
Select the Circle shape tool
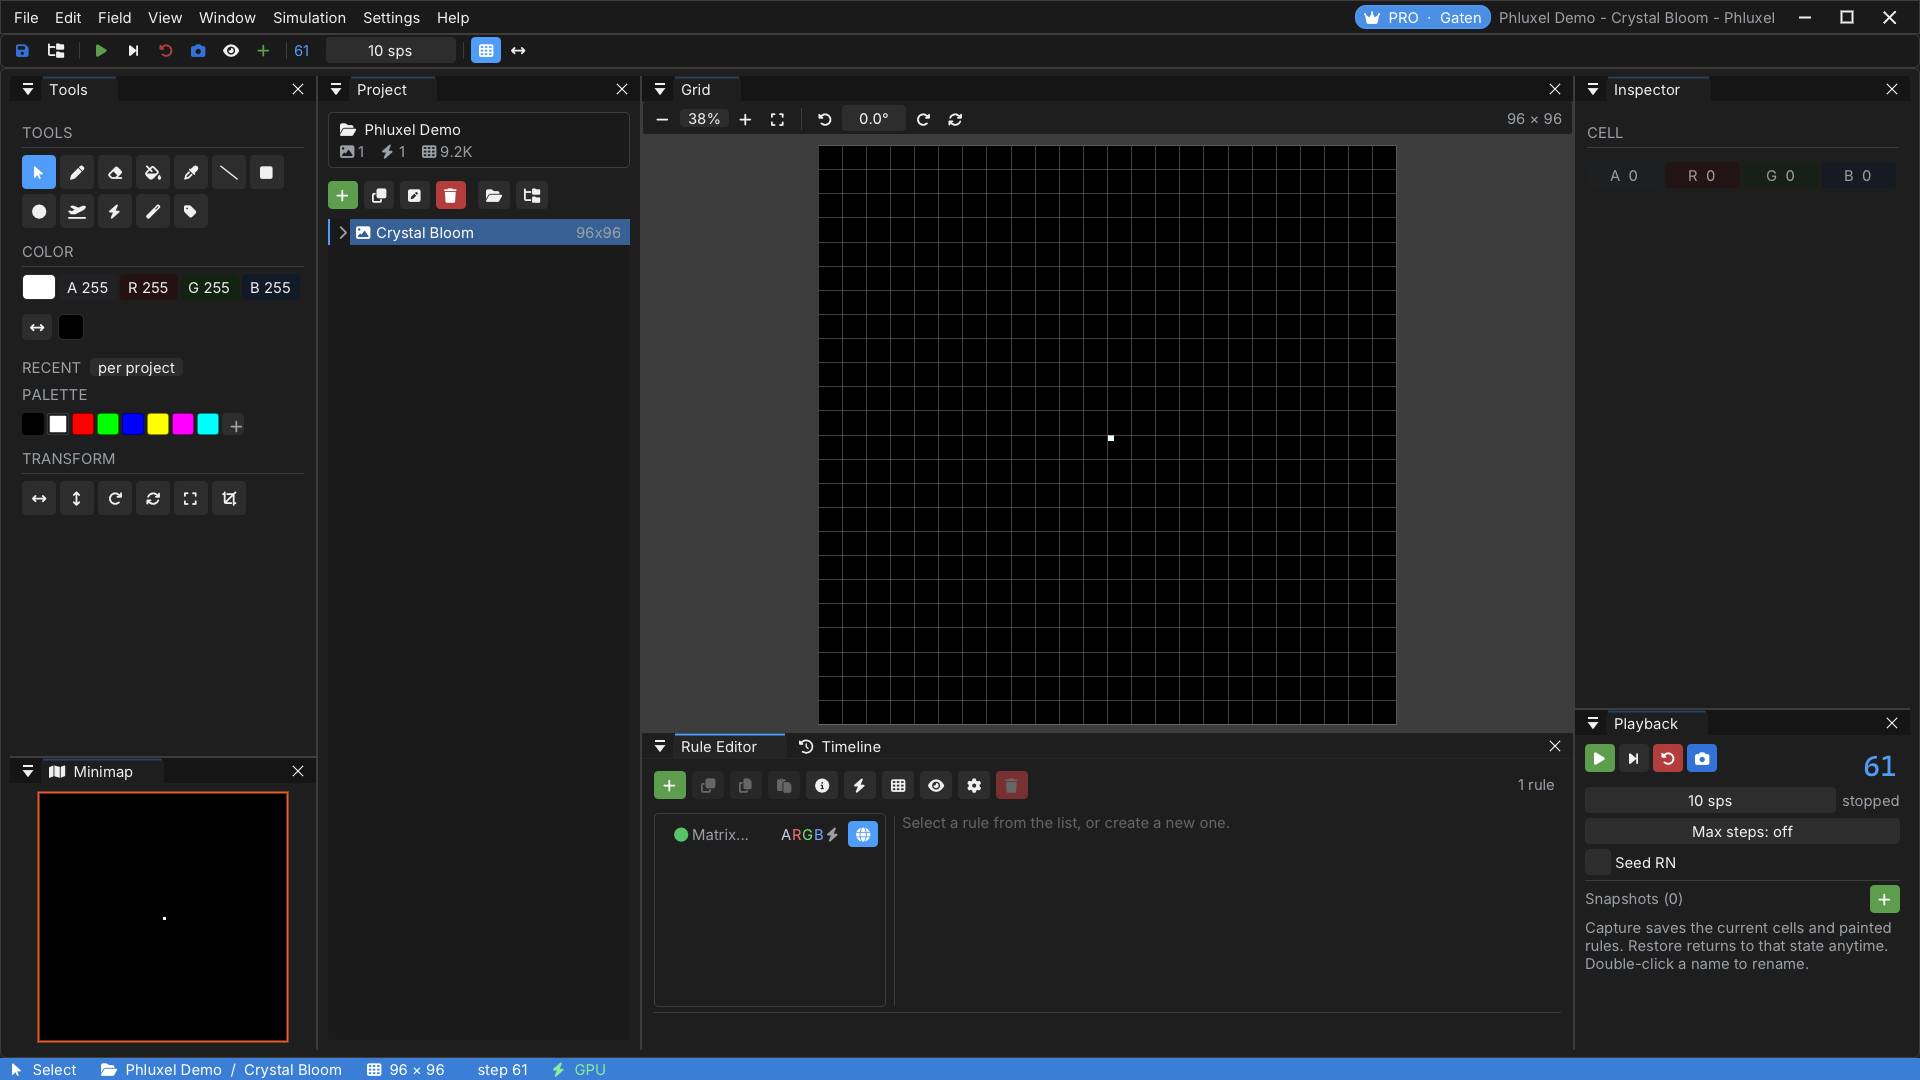coord(39,212)
